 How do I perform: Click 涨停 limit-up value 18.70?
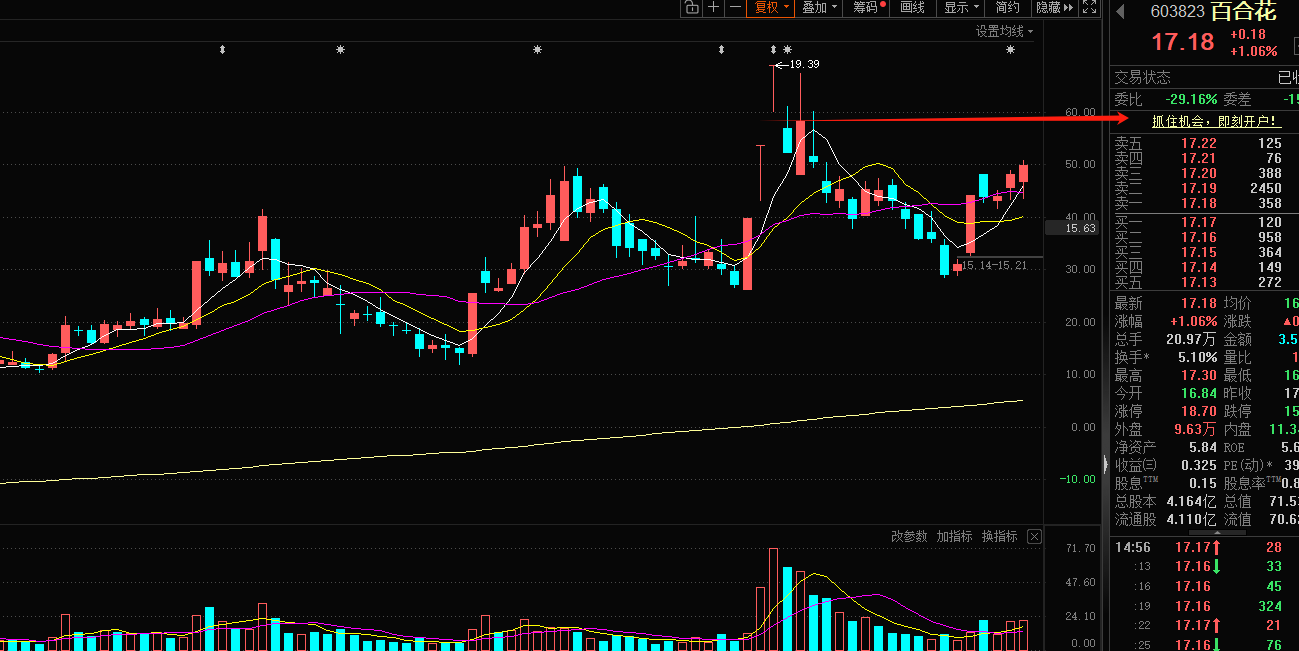coord(1199,411)
